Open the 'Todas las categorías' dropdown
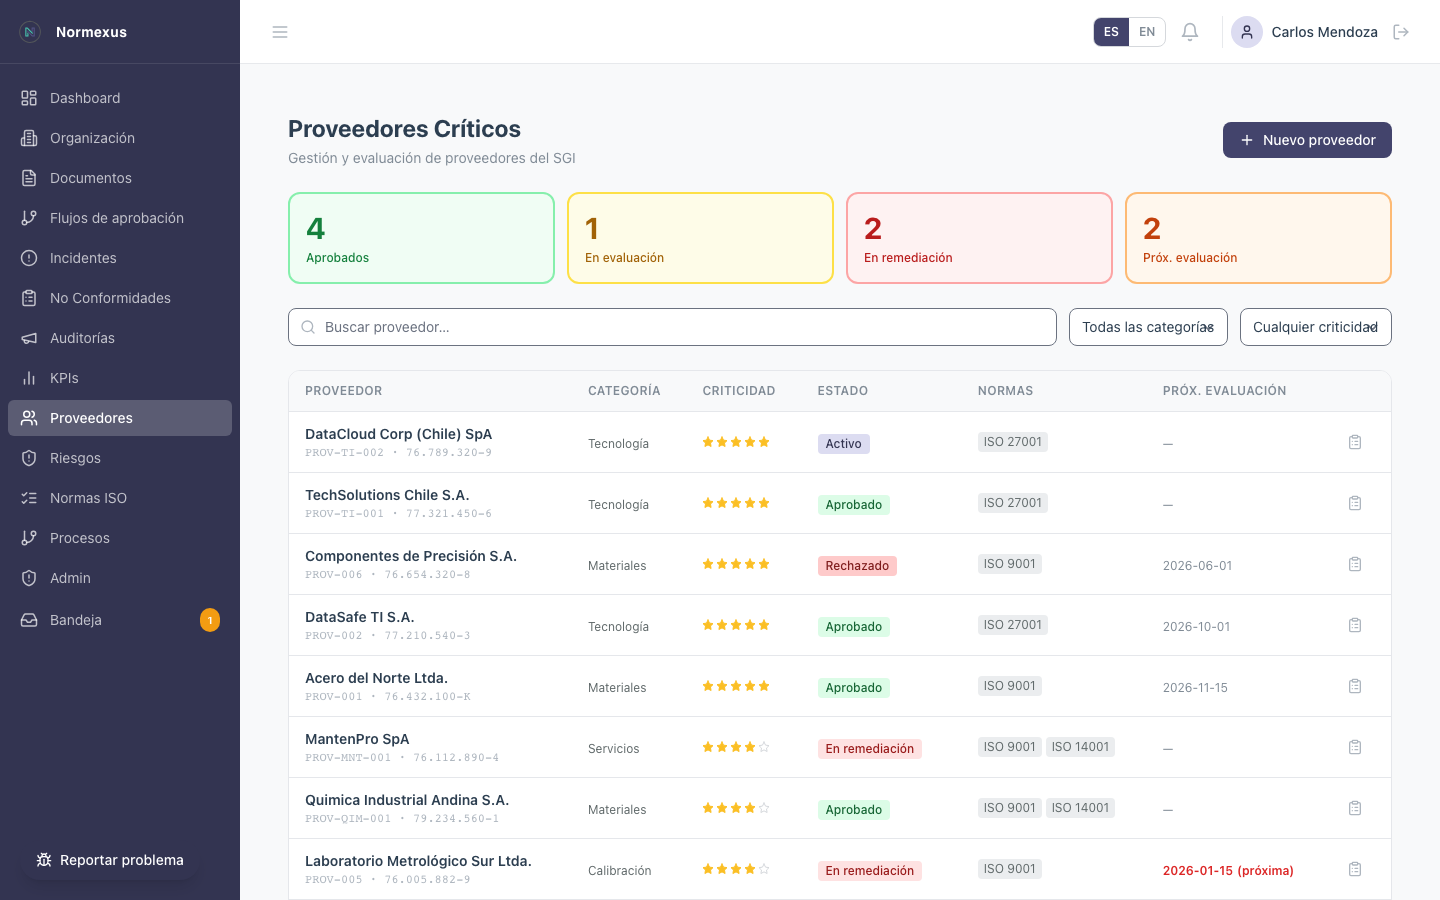The height and width of the screenshot is (900, 1440). [x=1148, y=327]
